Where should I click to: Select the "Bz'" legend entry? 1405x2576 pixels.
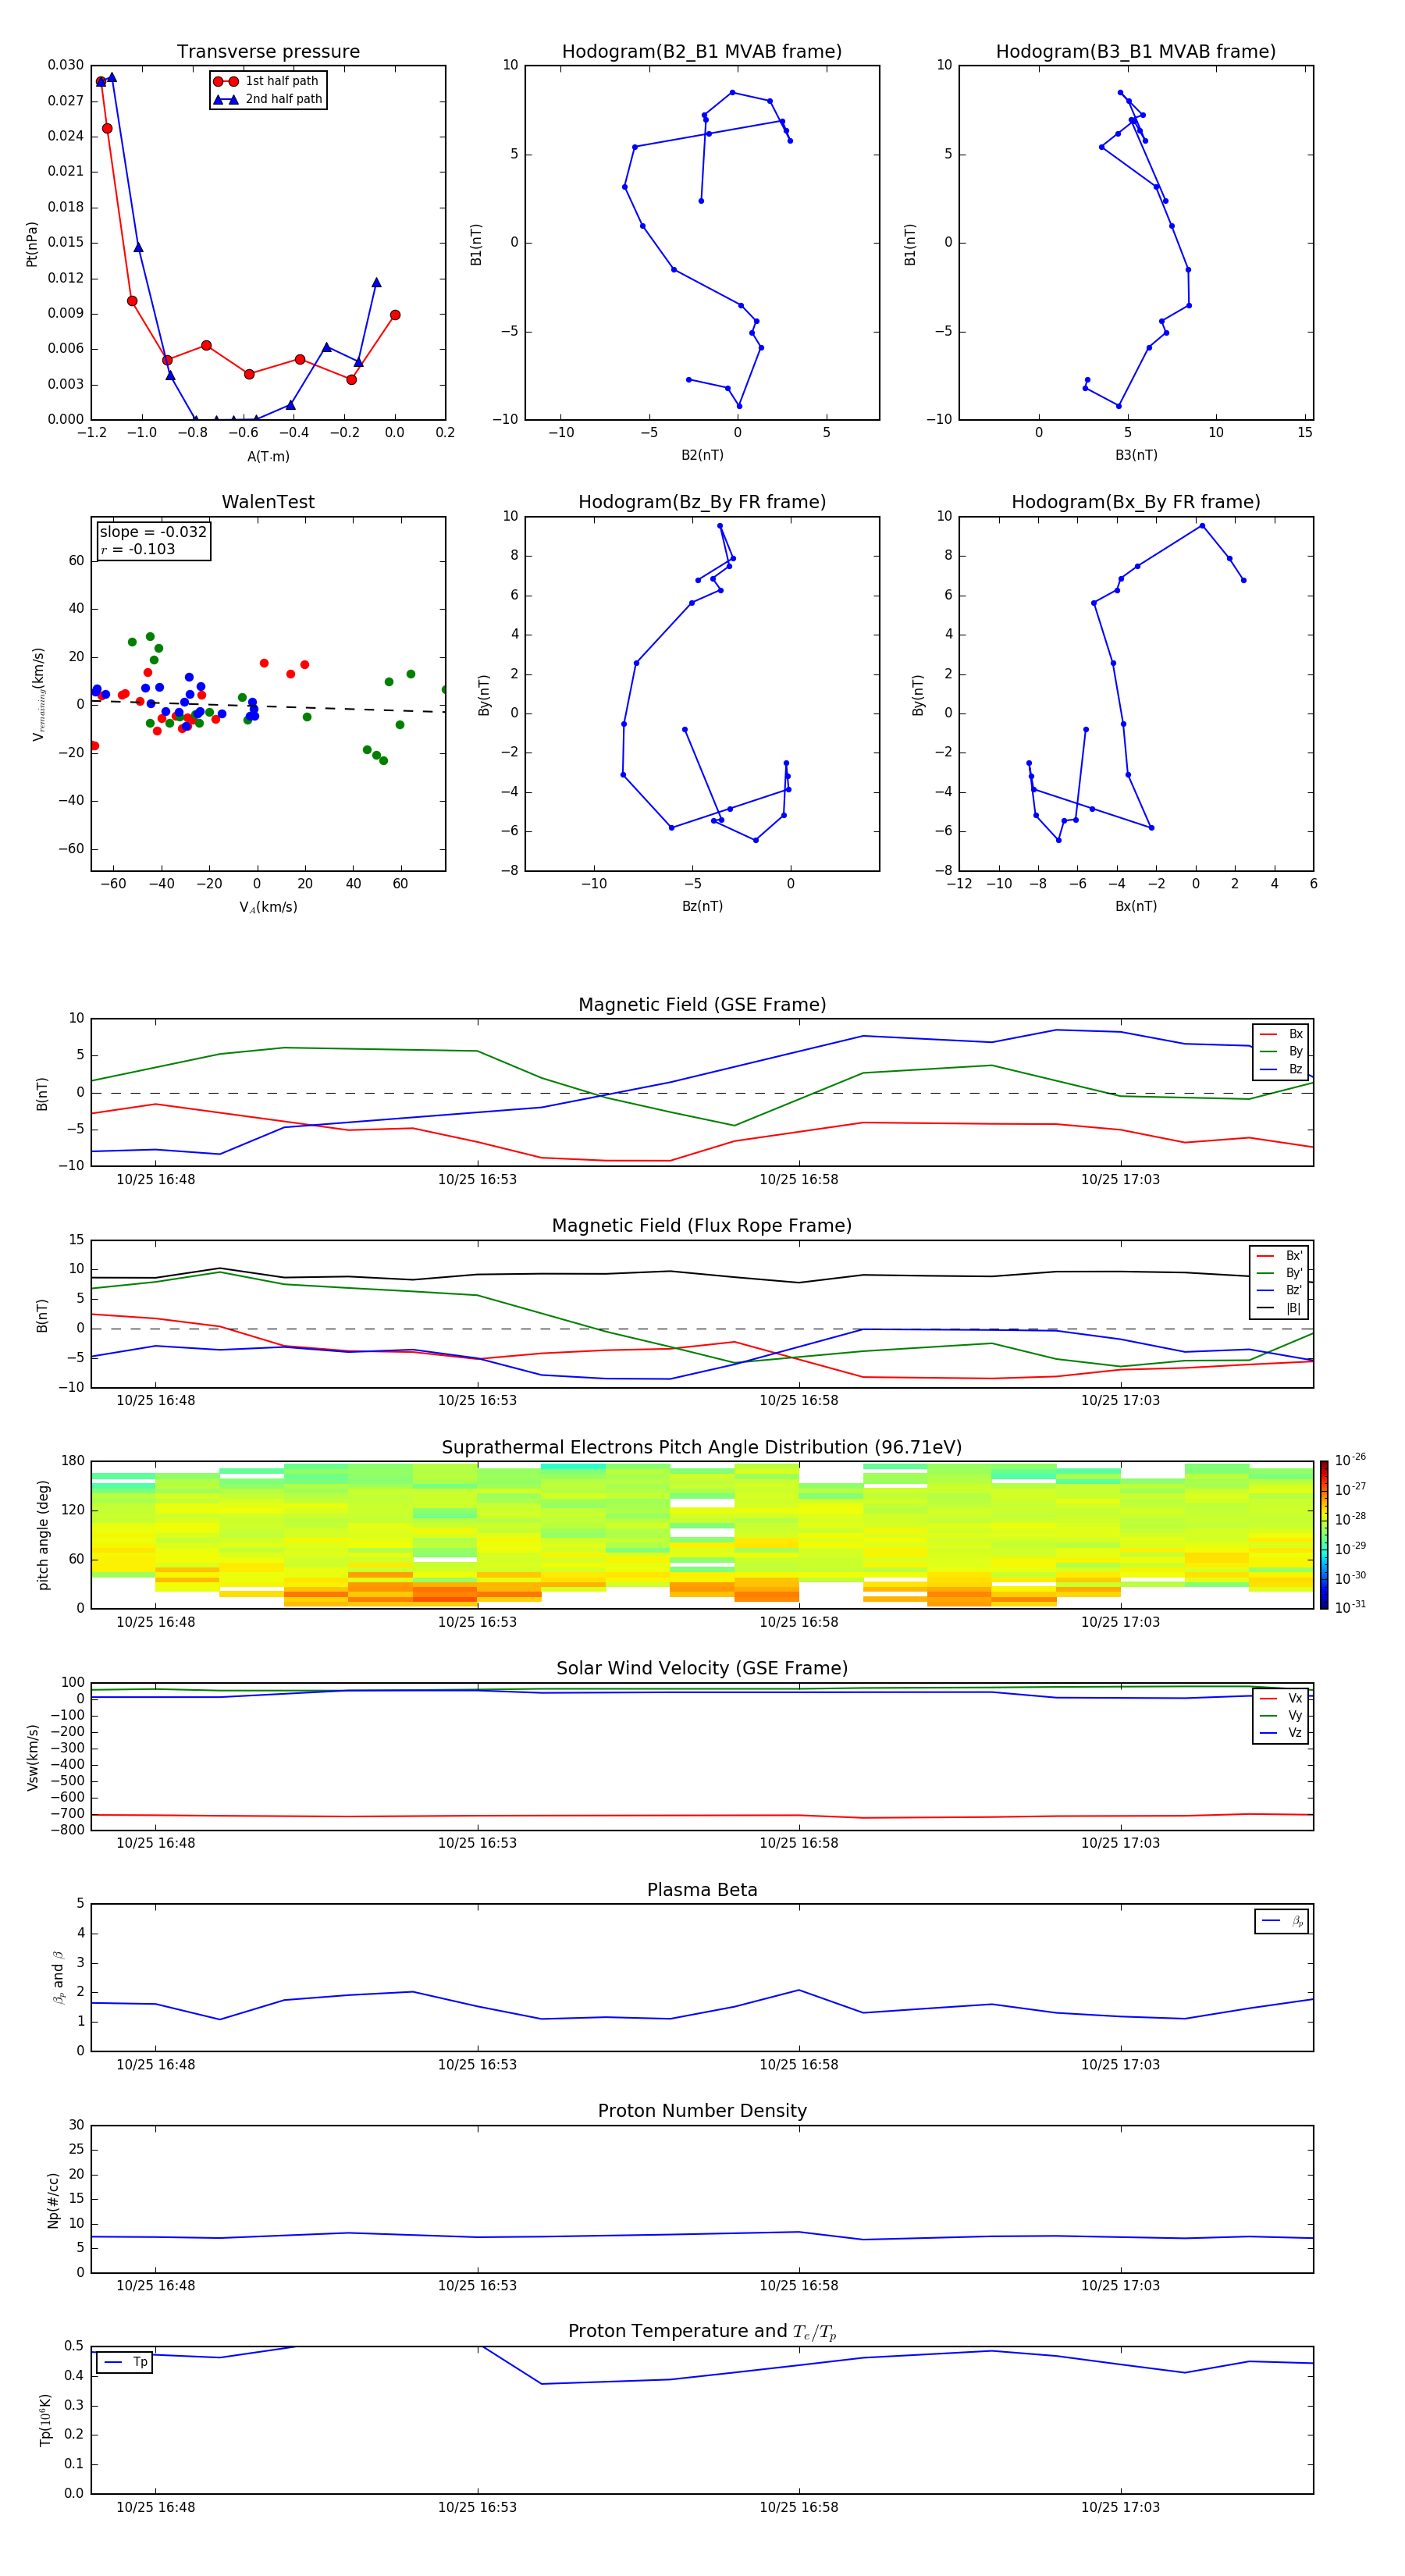click(1280, 1291)
